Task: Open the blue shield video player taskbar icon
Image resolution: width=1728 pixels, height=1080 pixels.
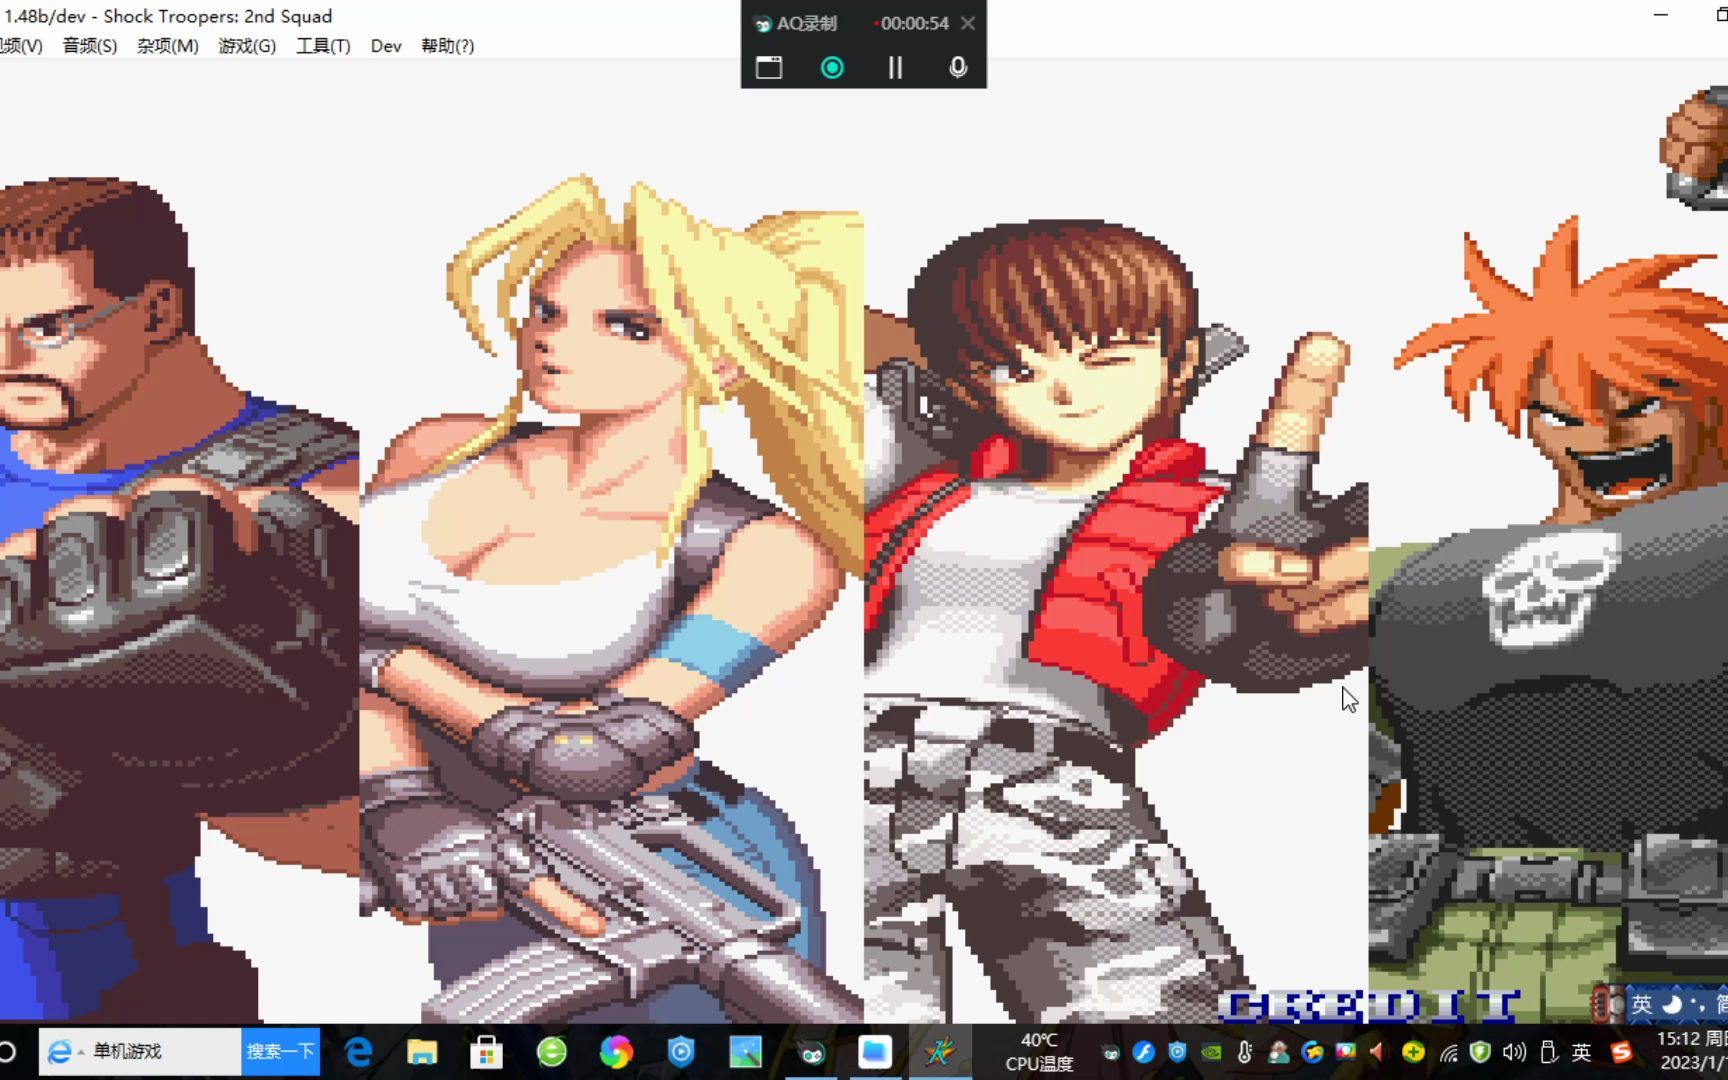Action: 681,1051
